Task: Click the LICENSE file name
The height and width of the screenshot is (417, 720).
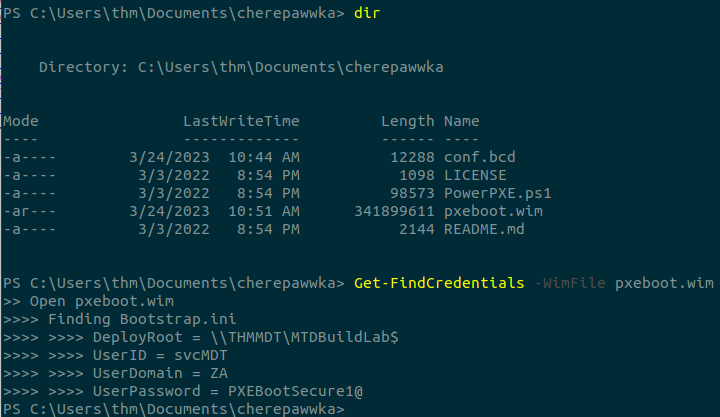Action: tap(473, 175)
